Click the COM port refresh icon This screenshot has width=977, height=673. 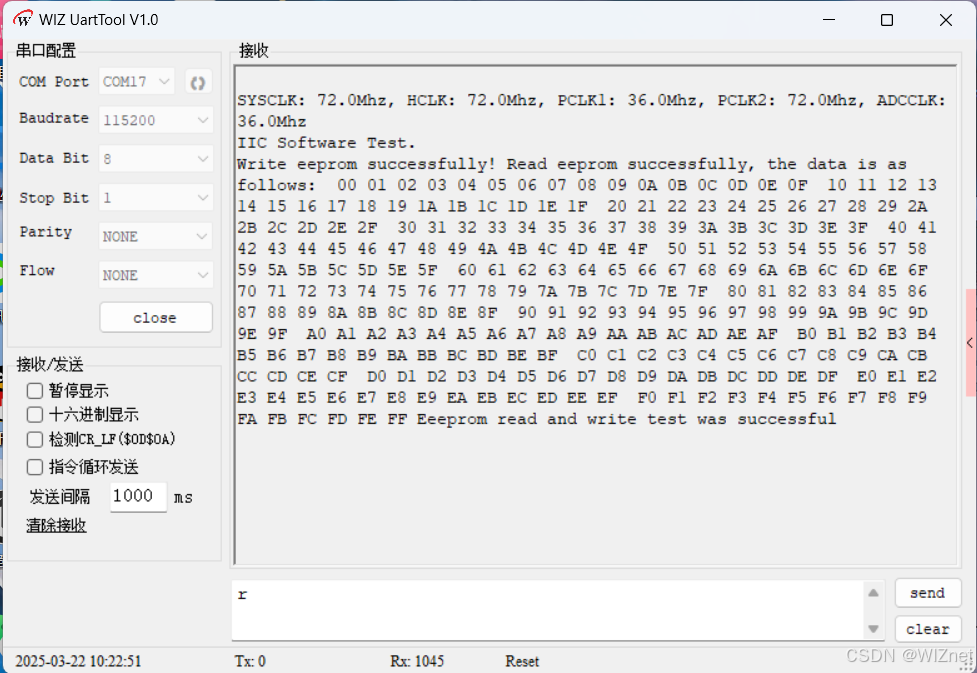point(198,82)
